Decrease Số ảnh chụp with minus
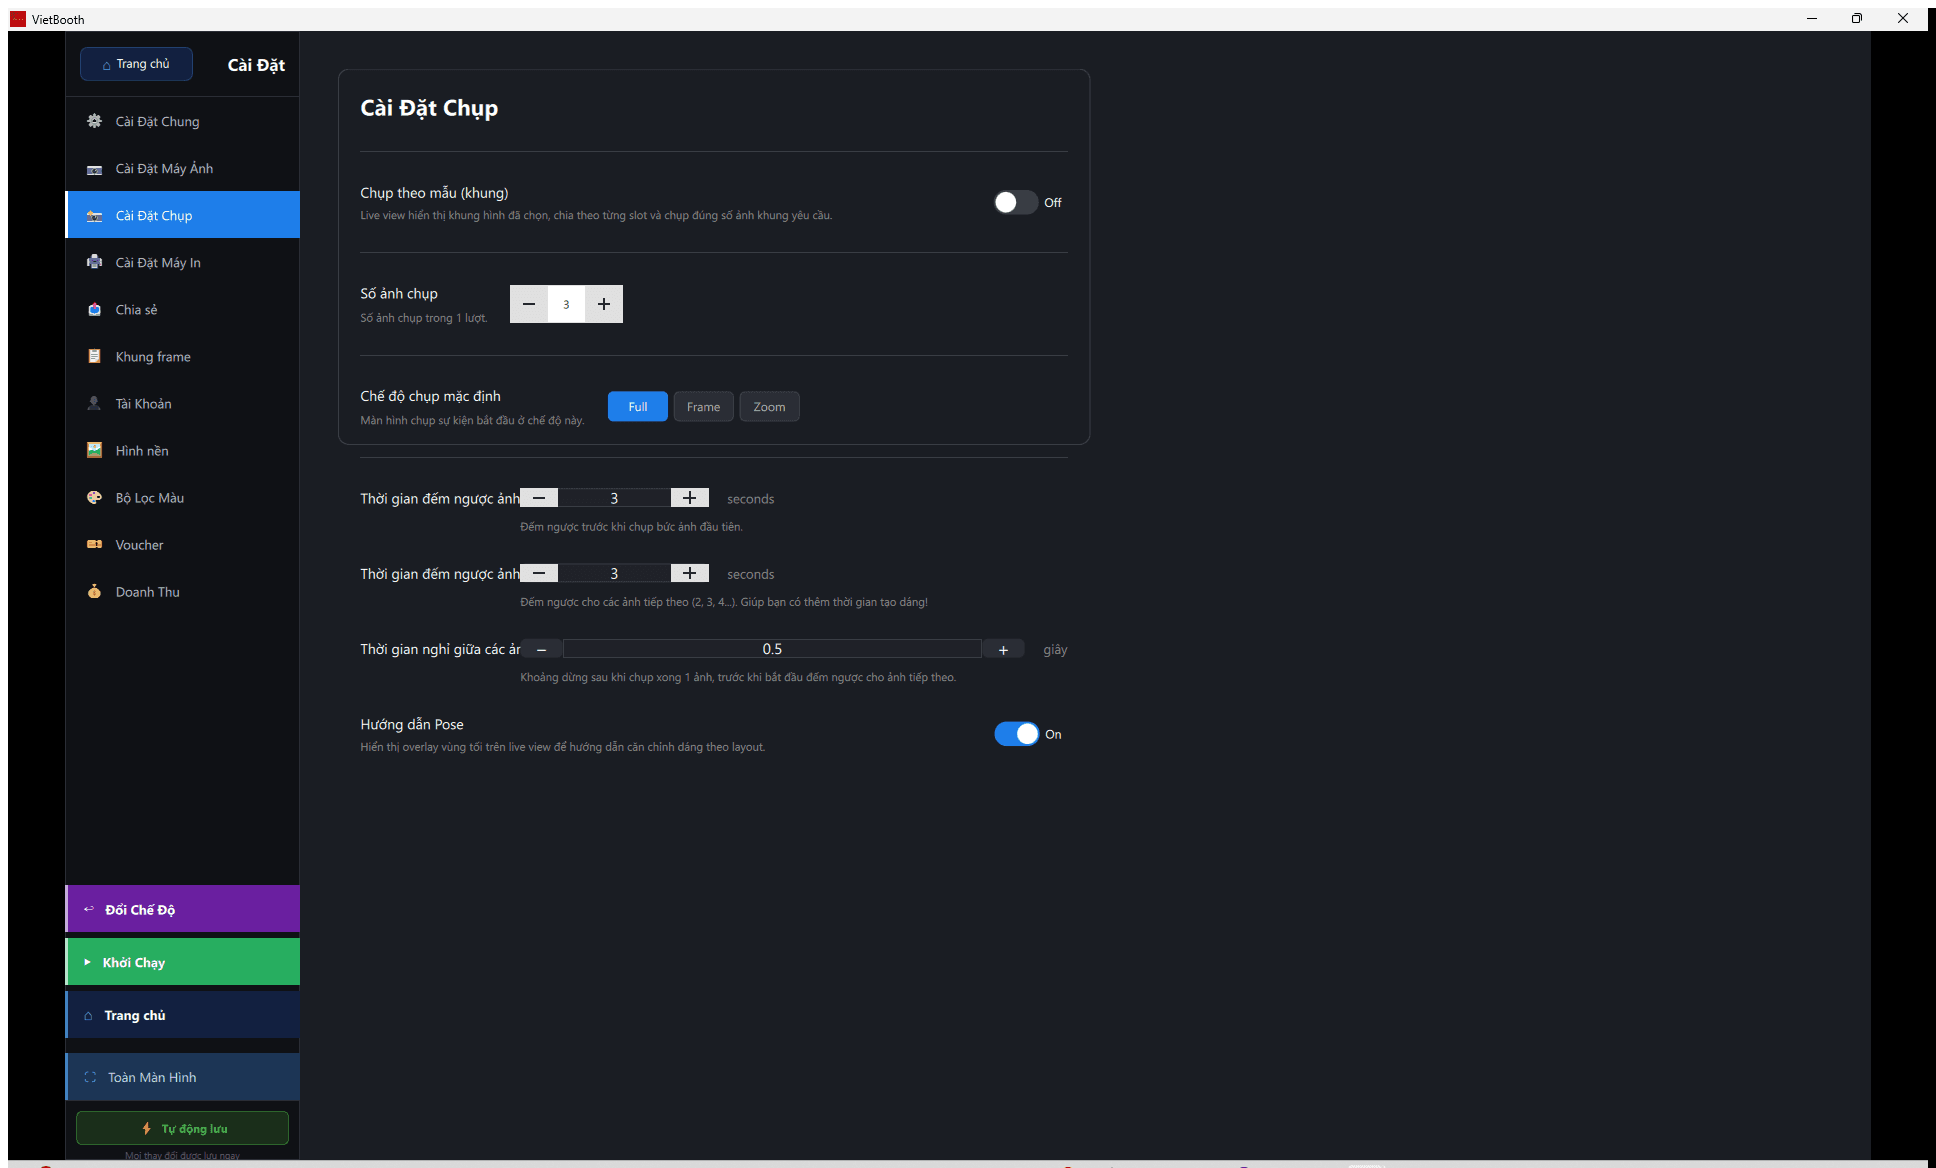Viewport: 1936px width, 1168px height. (x=529, y=304)
